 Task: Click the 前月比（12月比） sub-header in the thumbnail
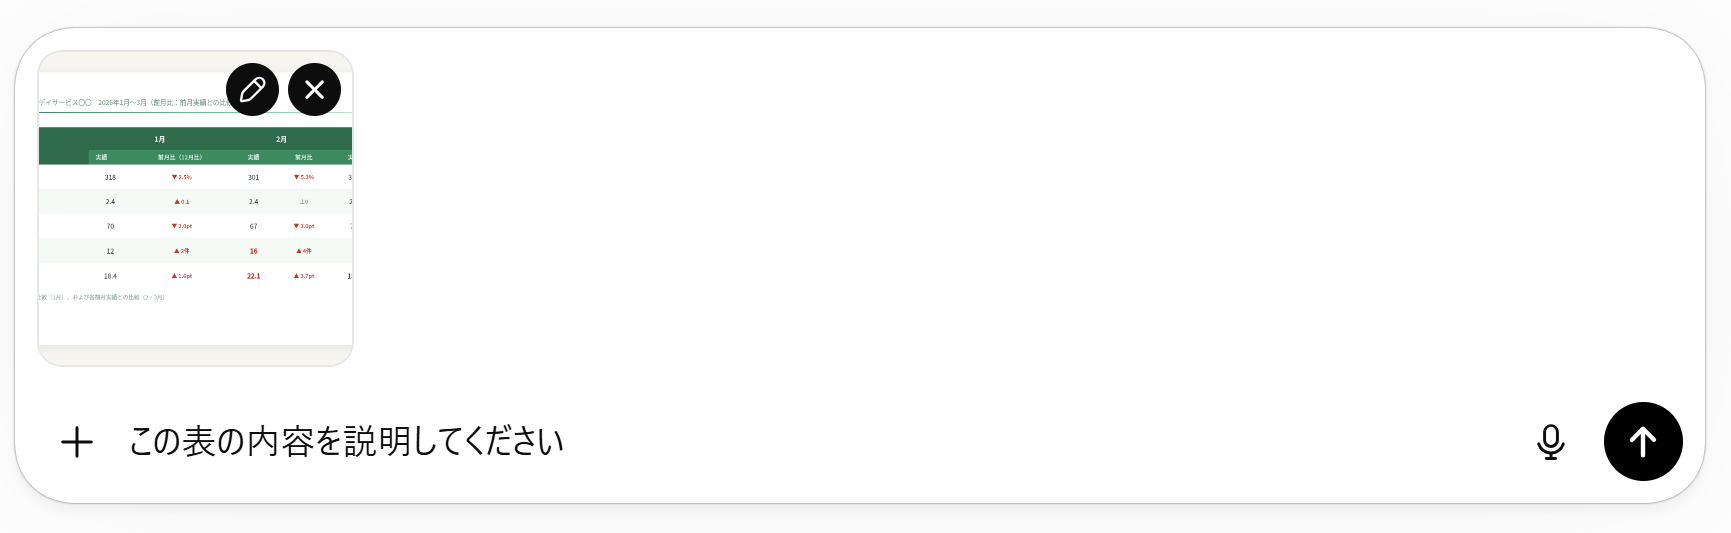(180, 158)
